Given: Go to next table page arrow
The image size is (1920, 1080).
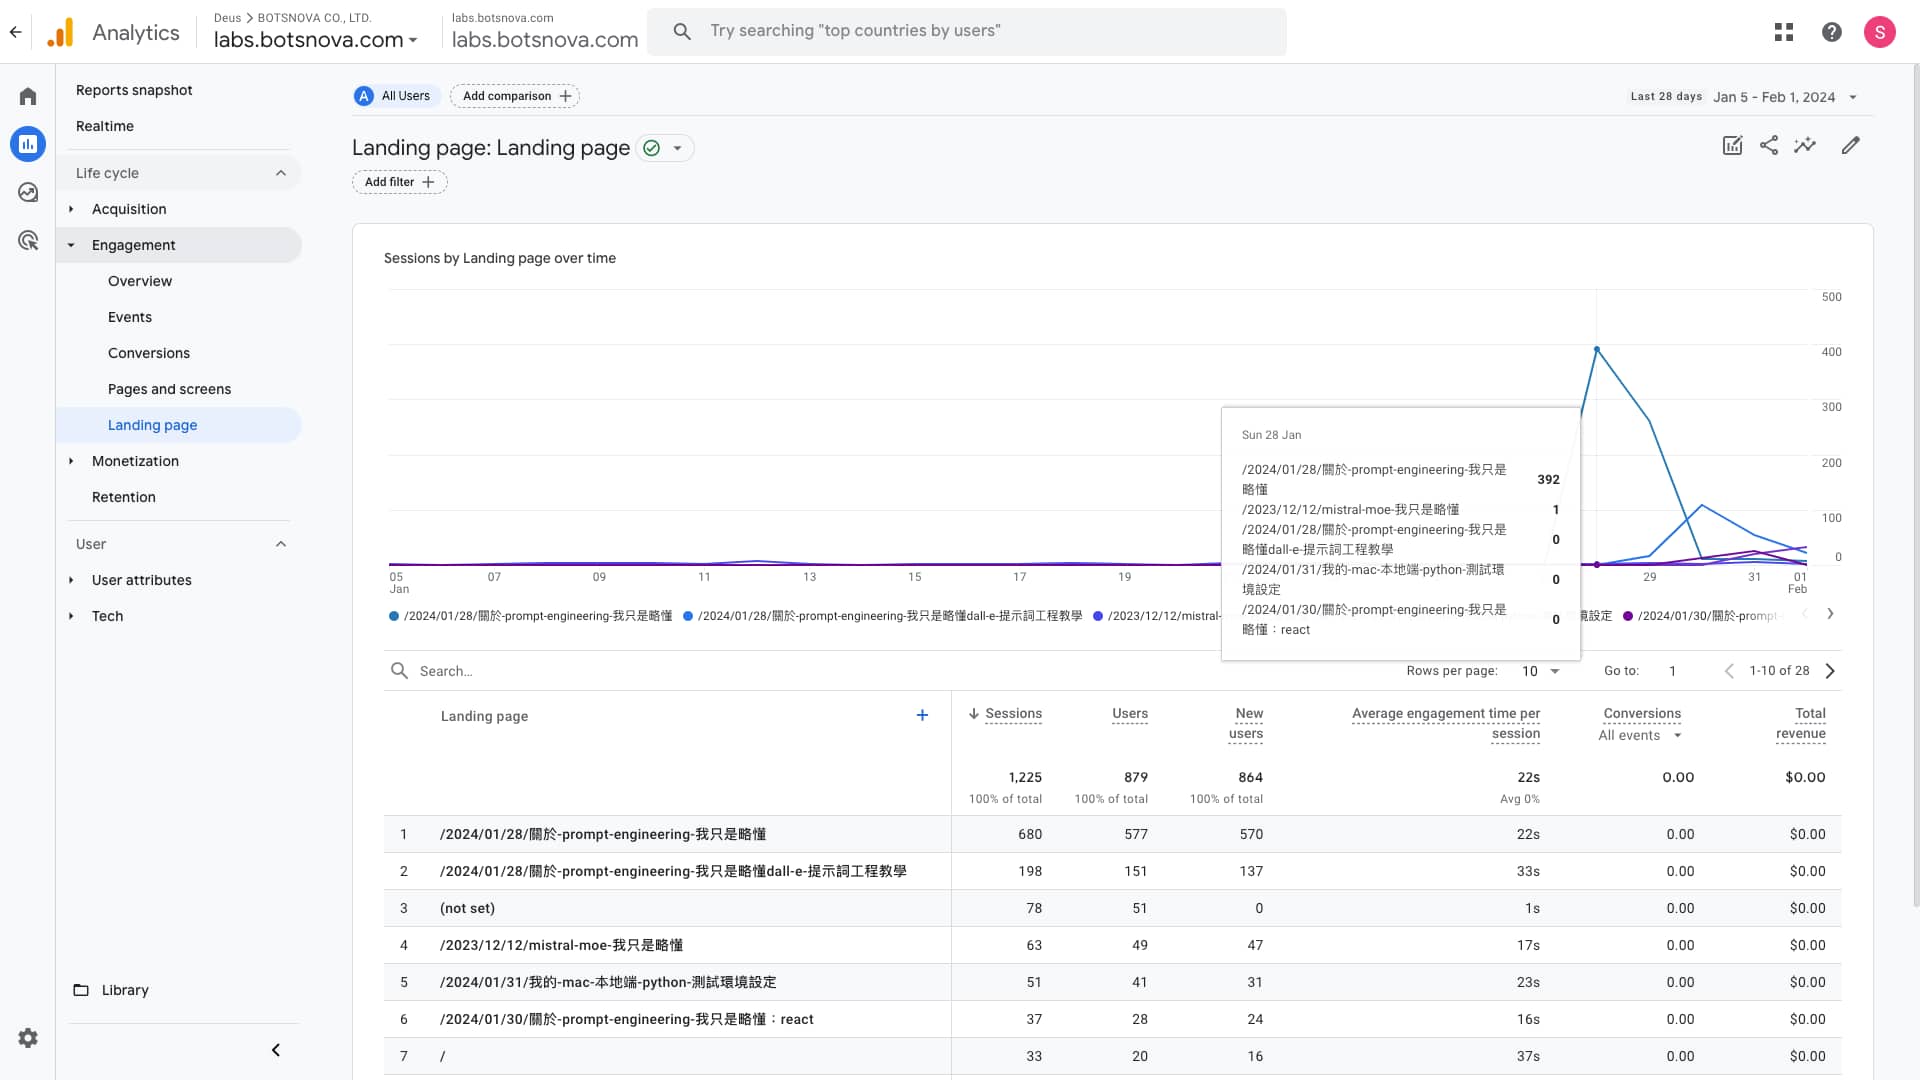Looking at the screenshot, I should tap(1830, 671).
